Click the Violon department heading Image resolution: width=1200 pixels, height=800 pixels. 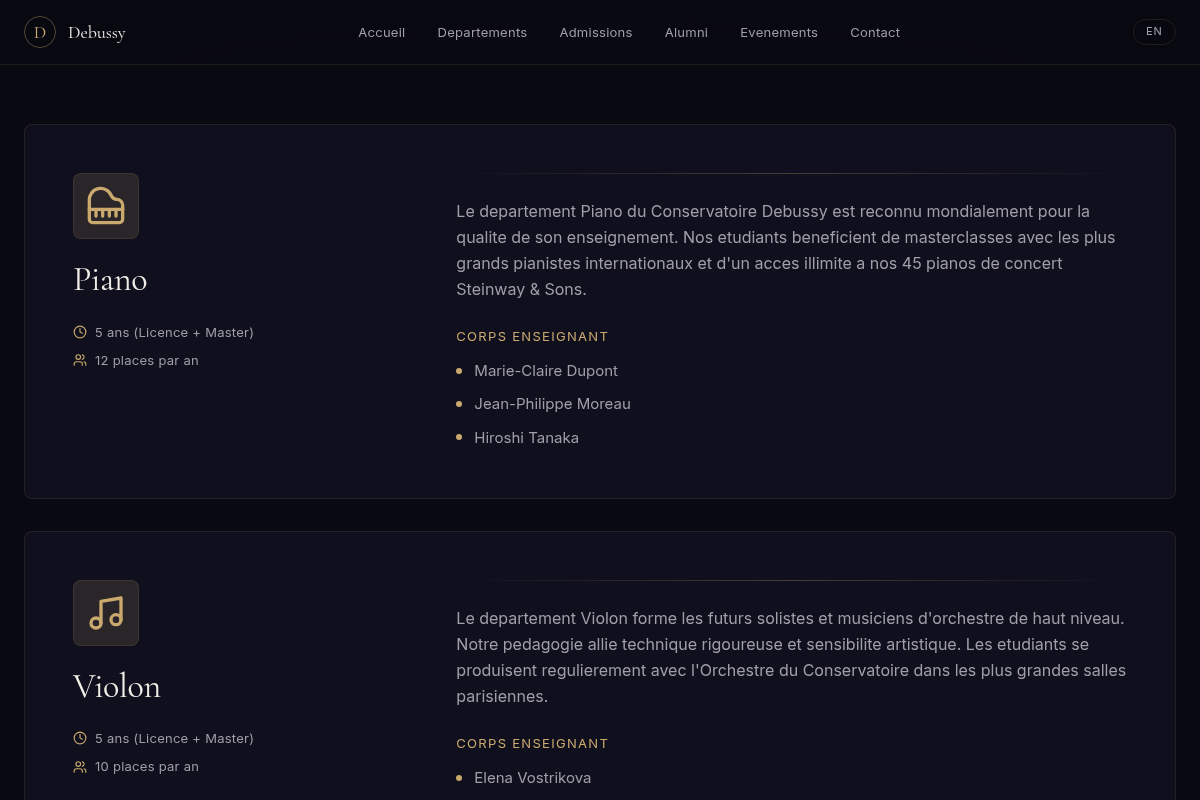(117, 686)
